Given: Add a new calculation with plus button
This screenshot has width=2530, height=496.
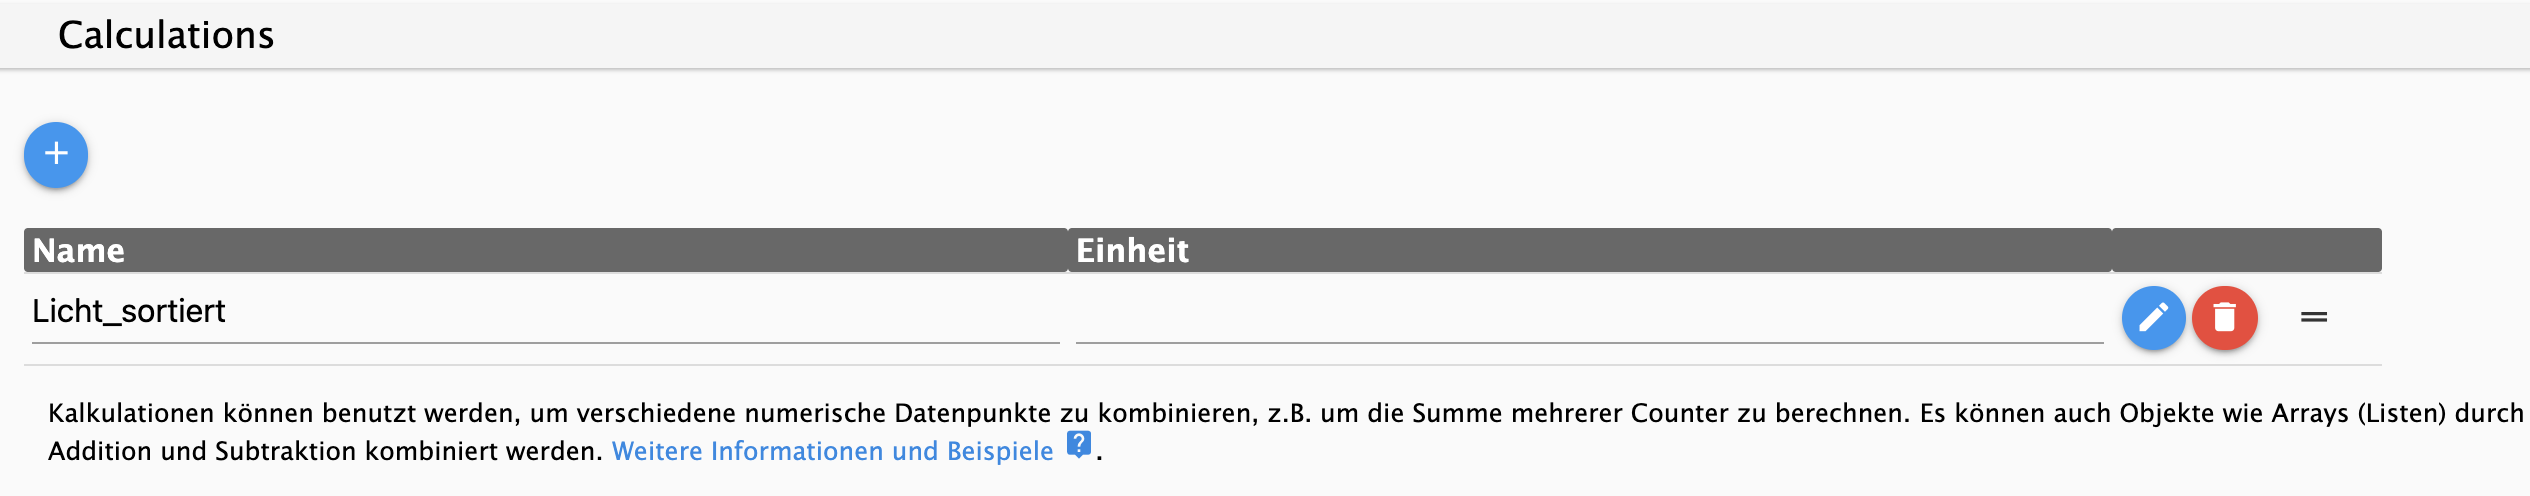Looking at the screenshot, I should pyautogui.click(x=56, y=154).
